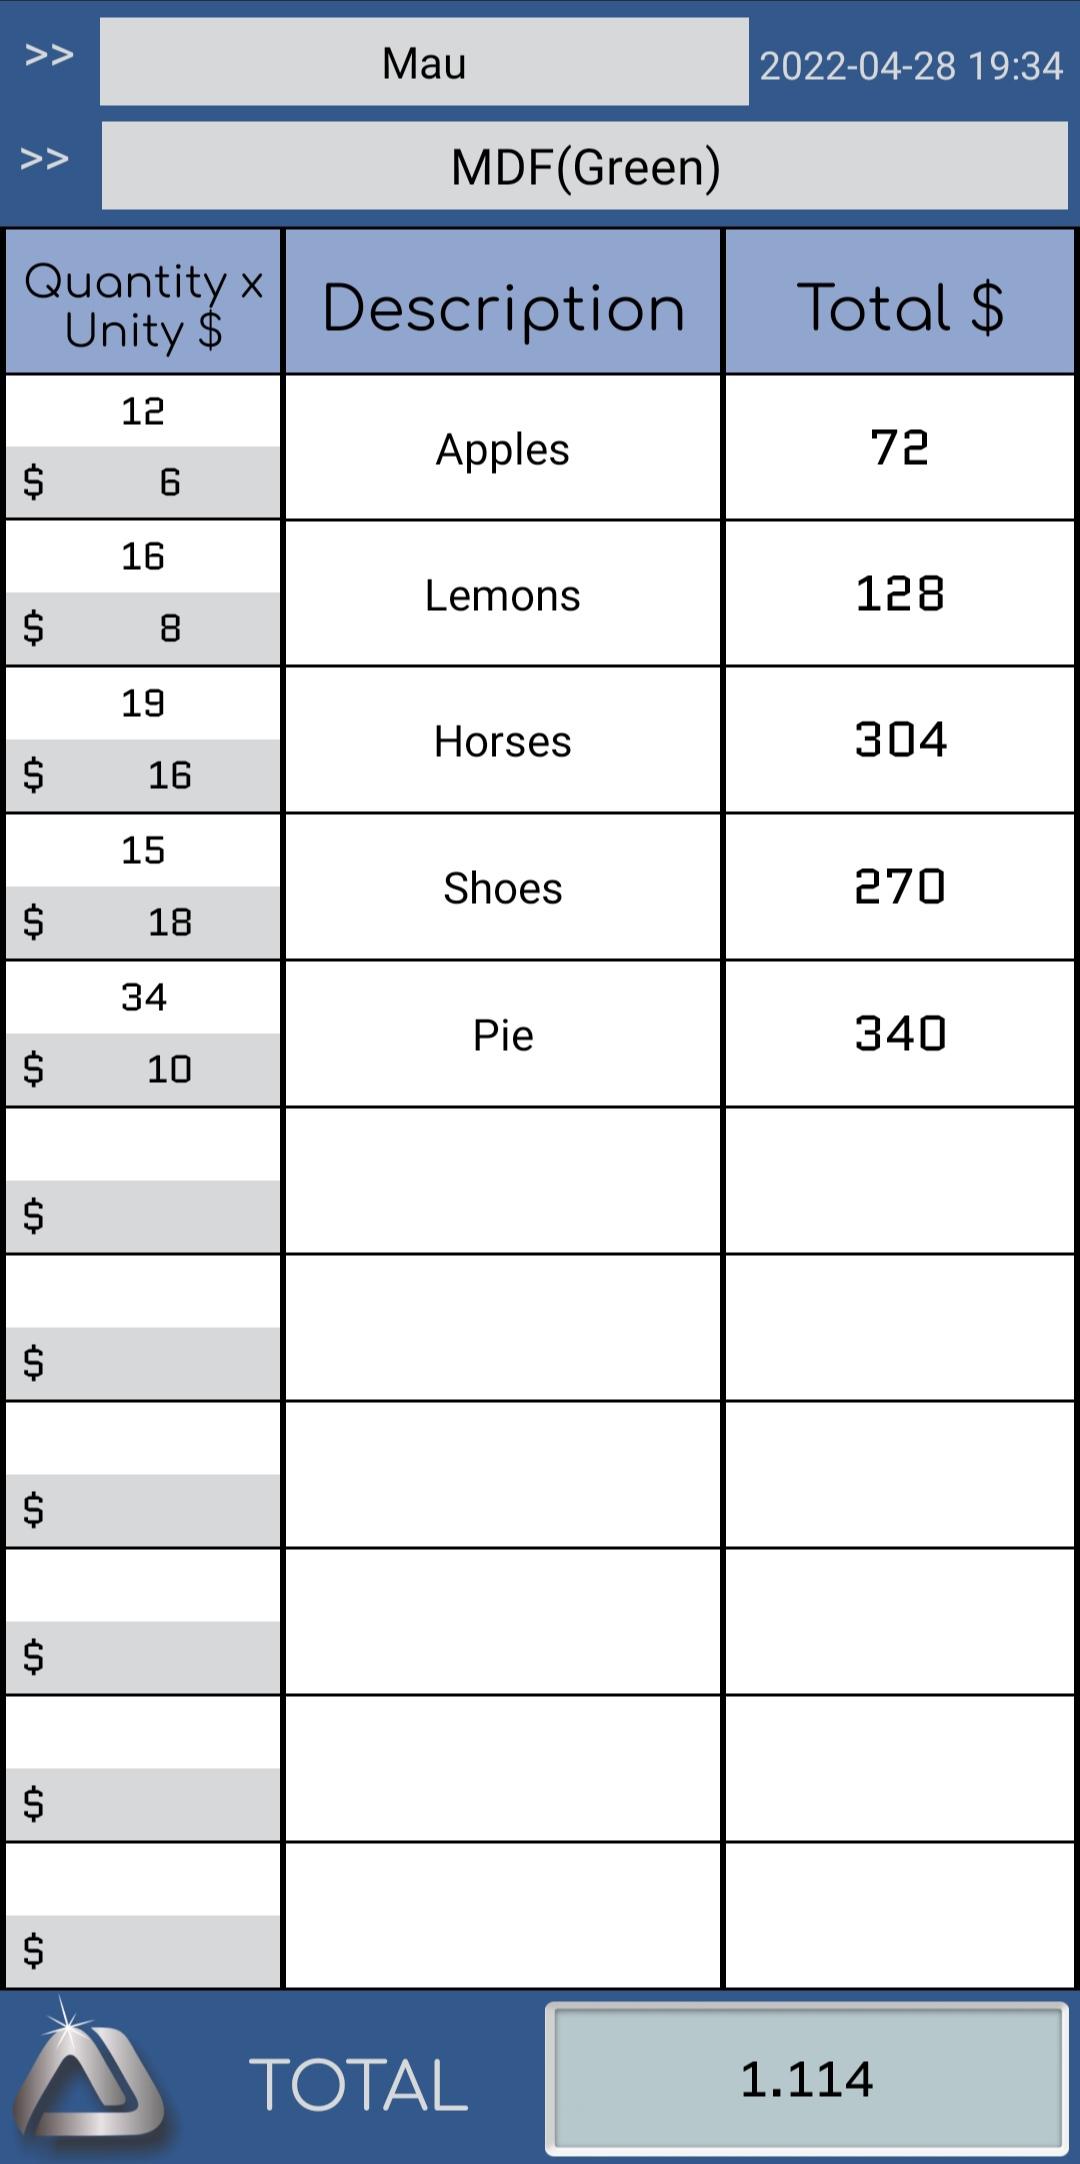1080x2164 pixels.
Task: Tap the Quantity x Unity $ header
Action: (x=143, y=304)
